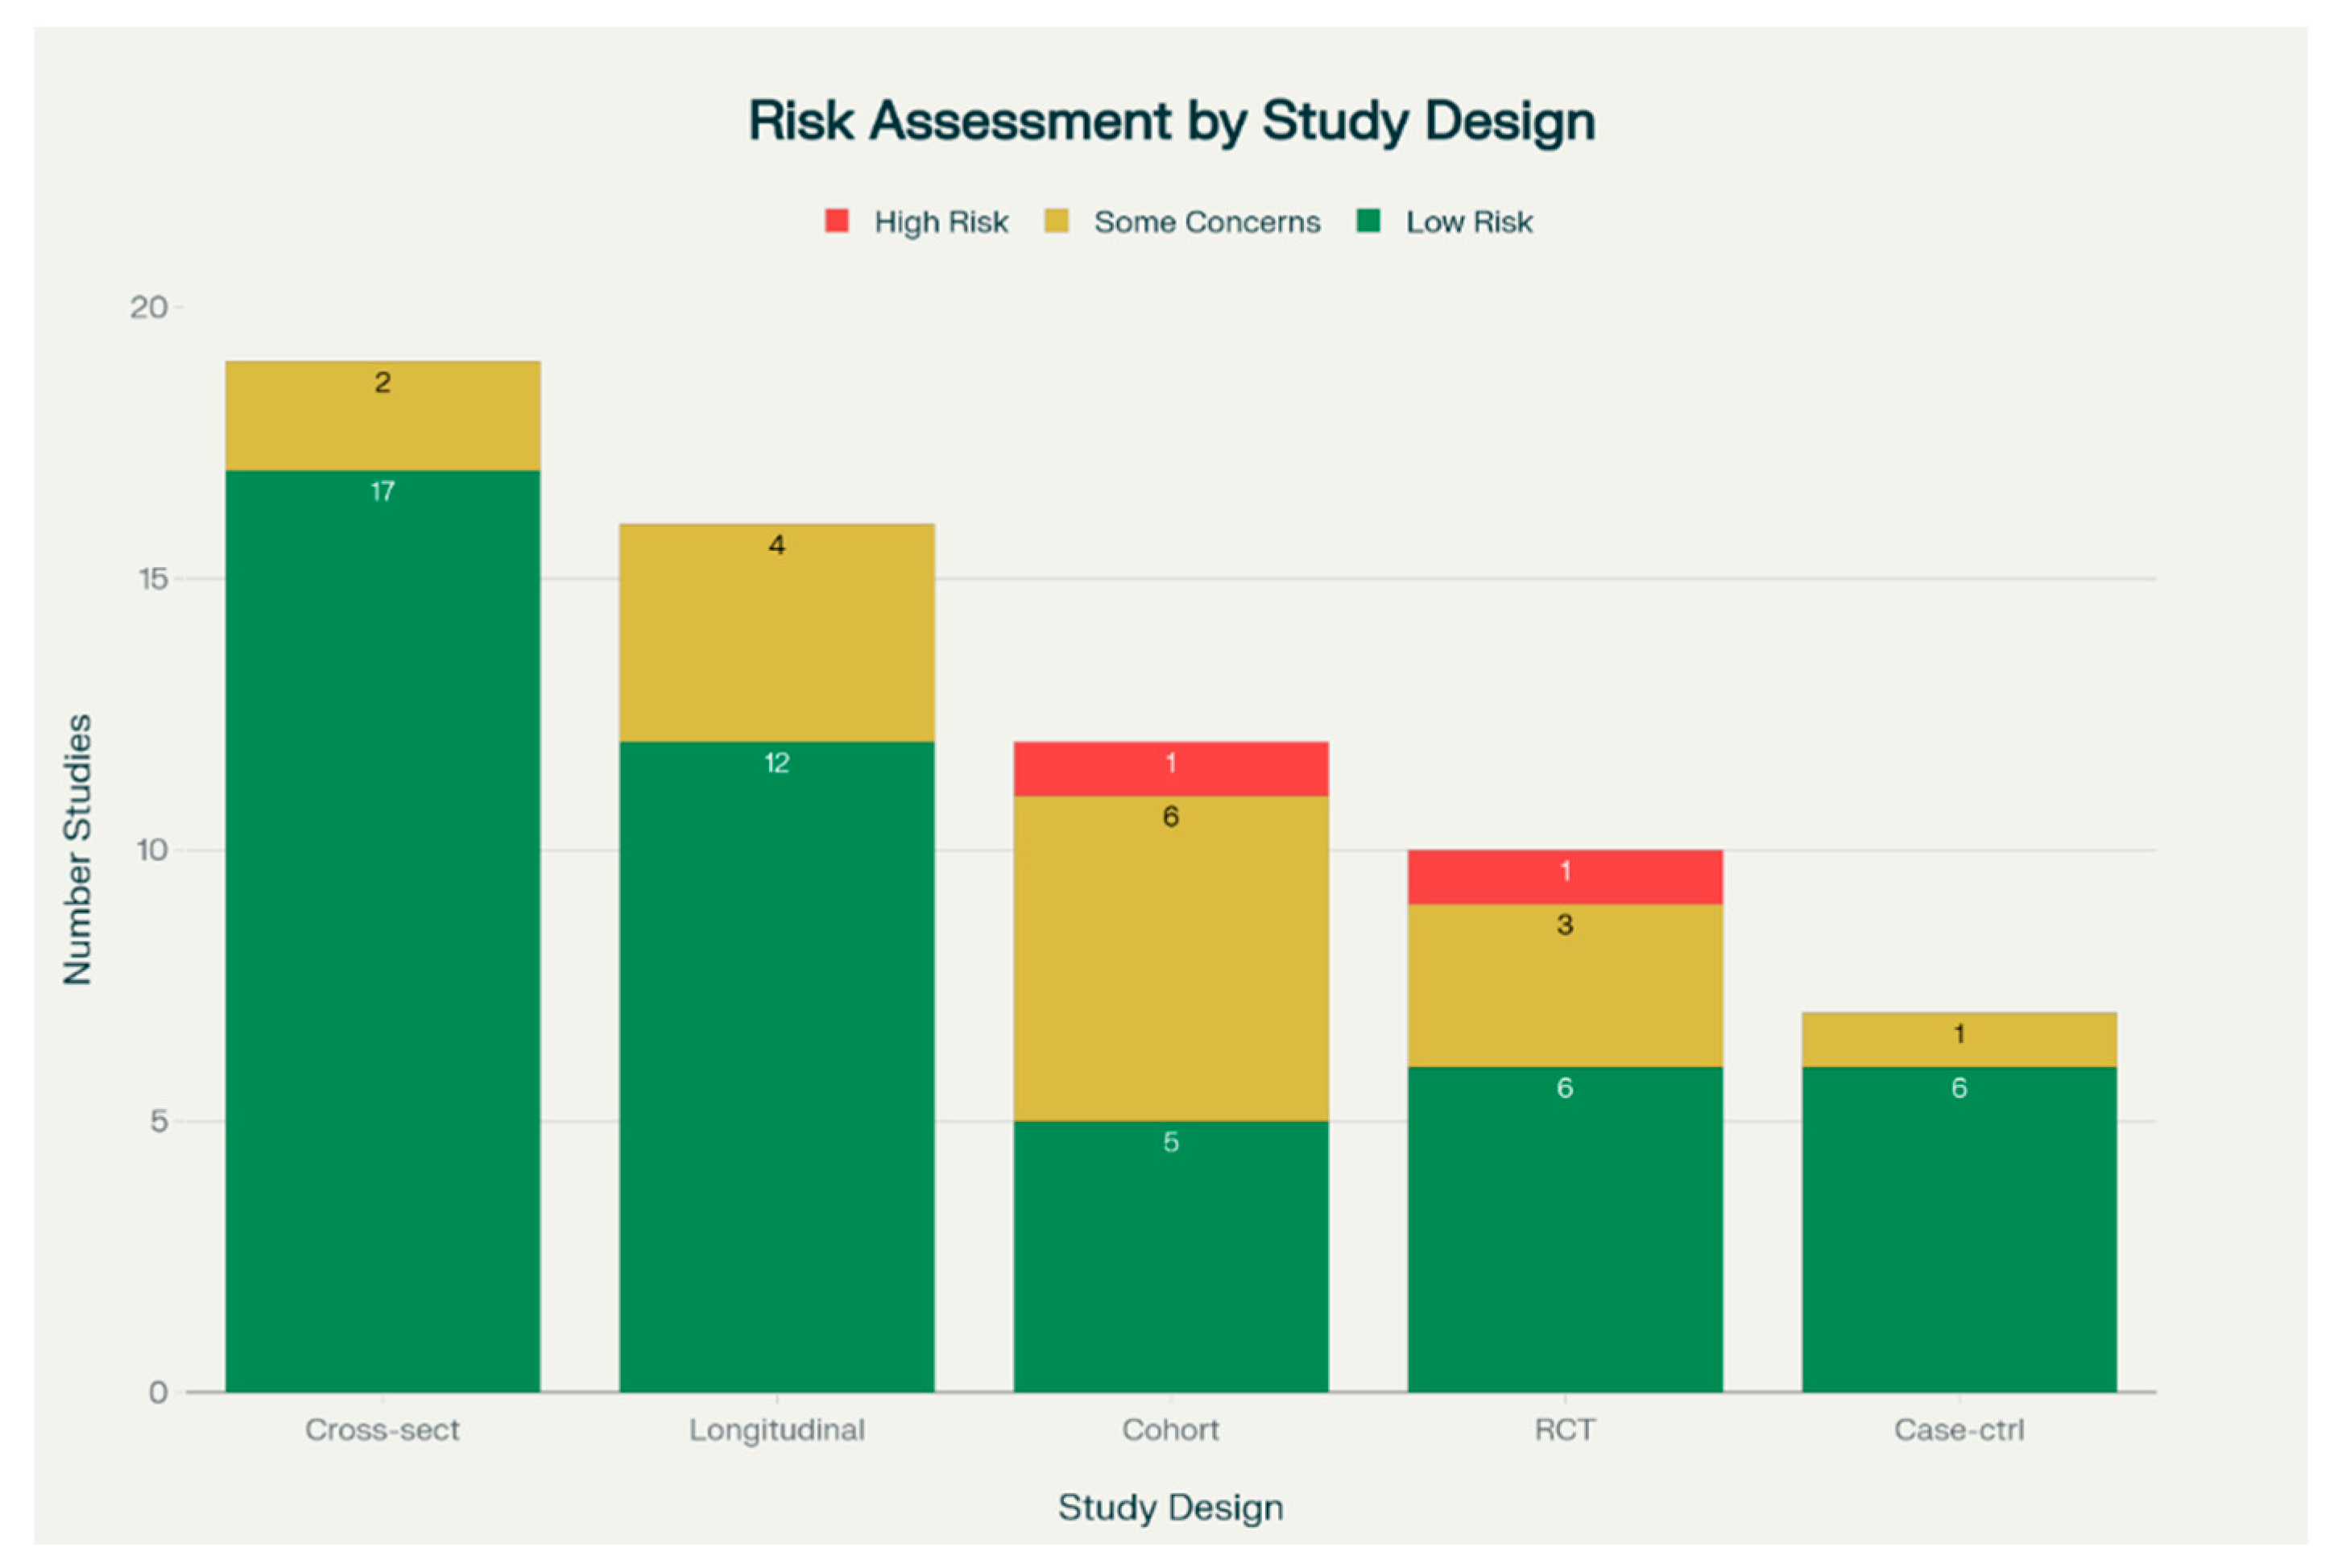Screen dimensions: 2334x1568
Task: Click the Cohort red segment labeled 1
Action: (1170, 768)
